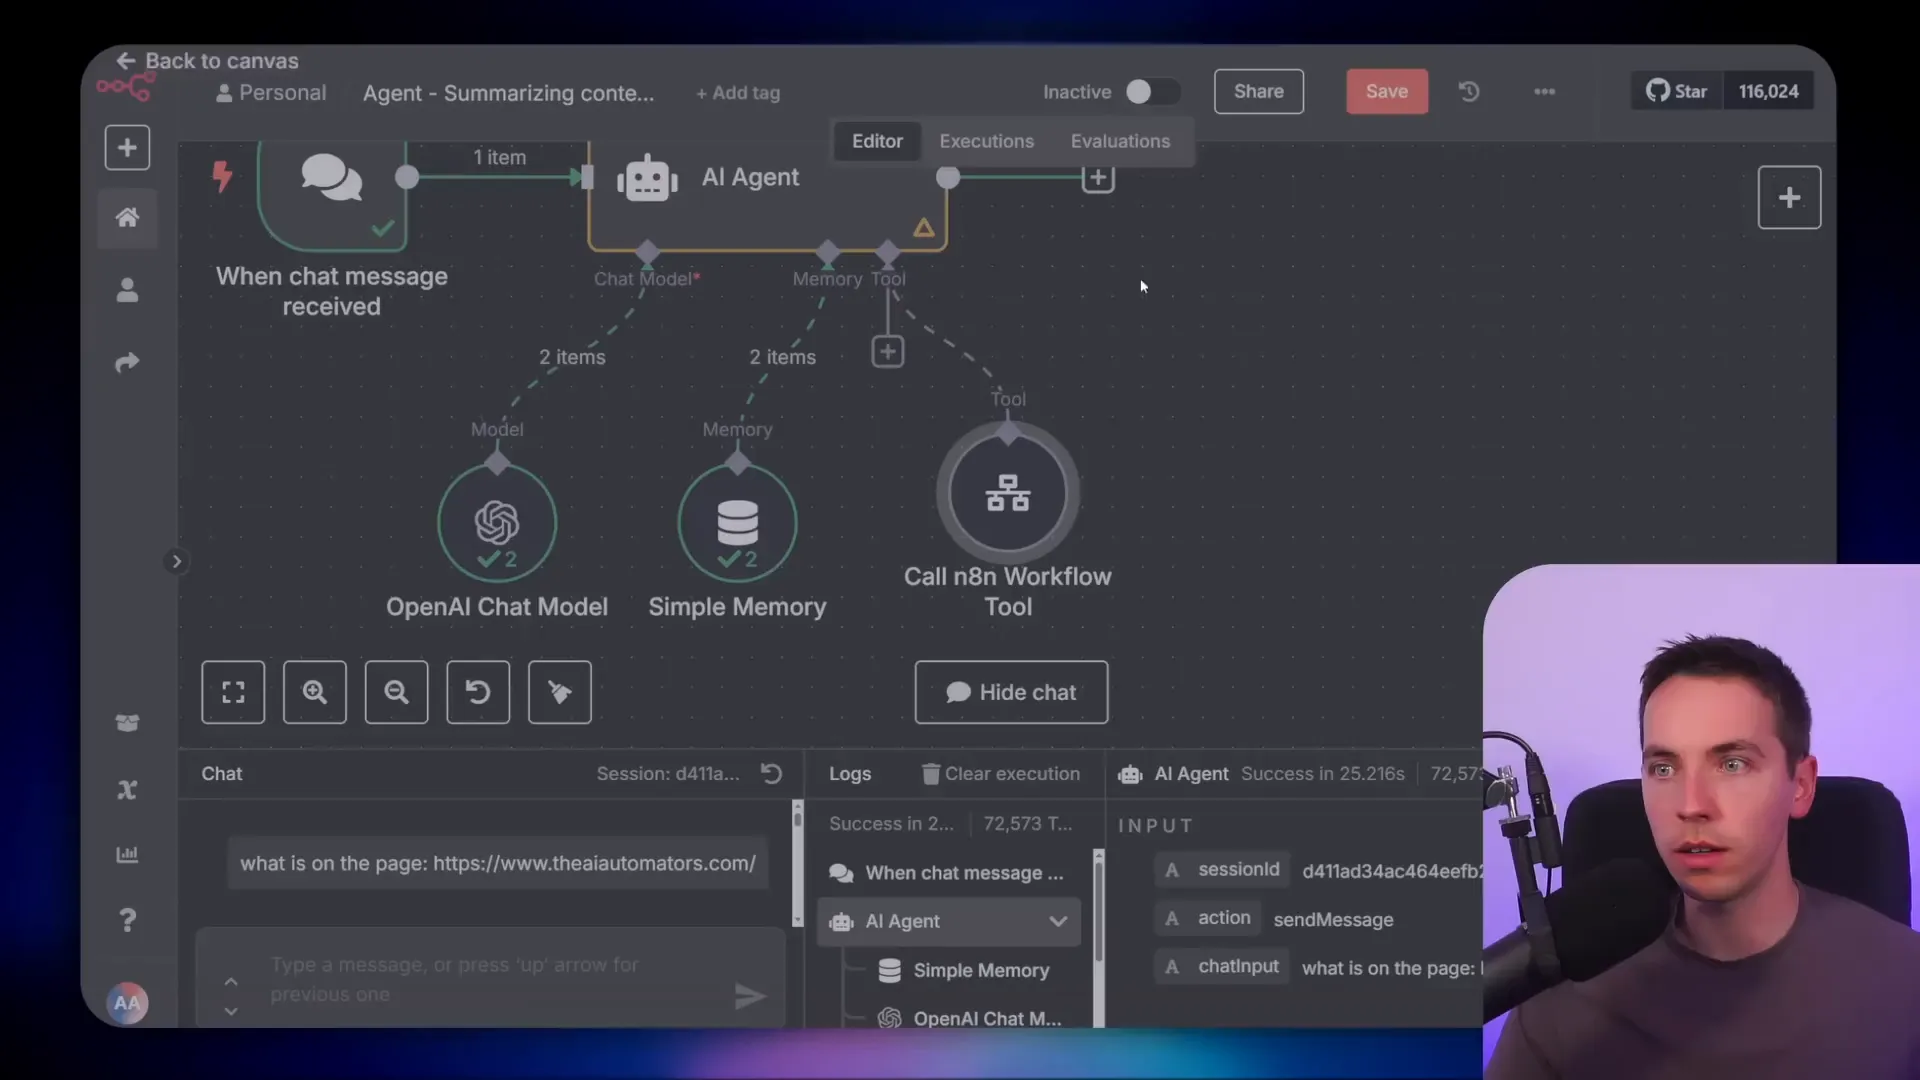Select the OpenAI Chat Model node
Viewport: 1920px width, 1080px height.
point(497,523)
